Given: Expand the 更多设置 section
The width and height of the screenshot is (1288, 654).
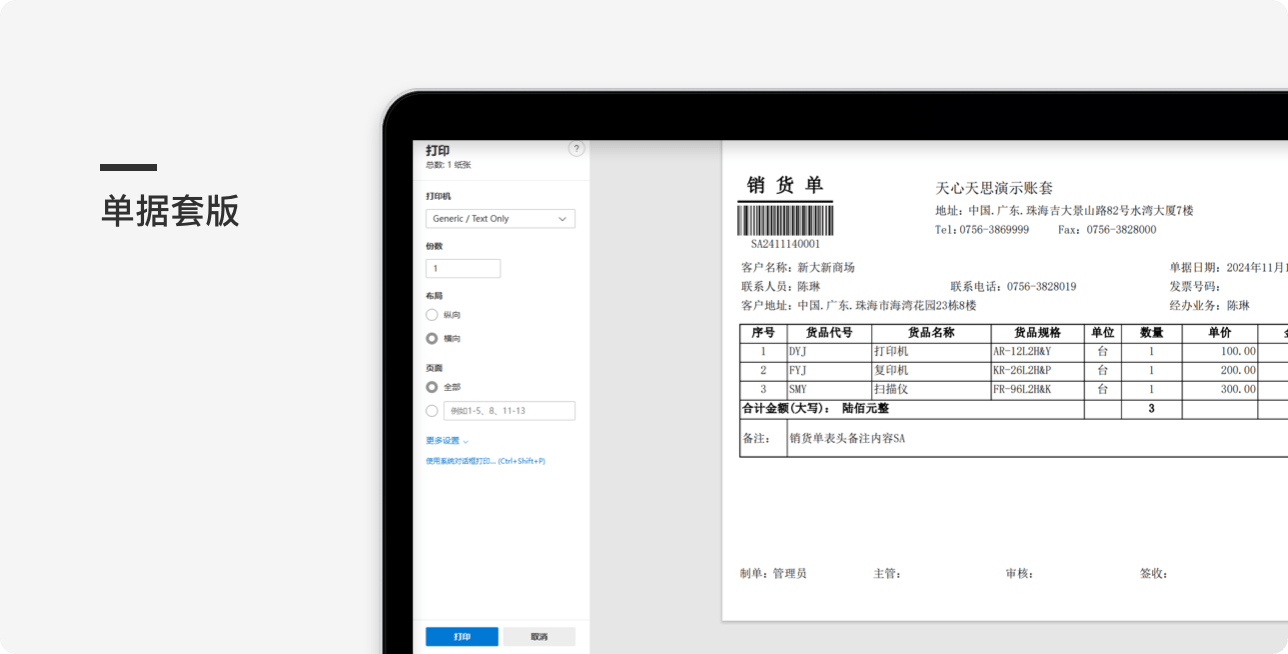Looking at the screenshot, I should 447,440.
